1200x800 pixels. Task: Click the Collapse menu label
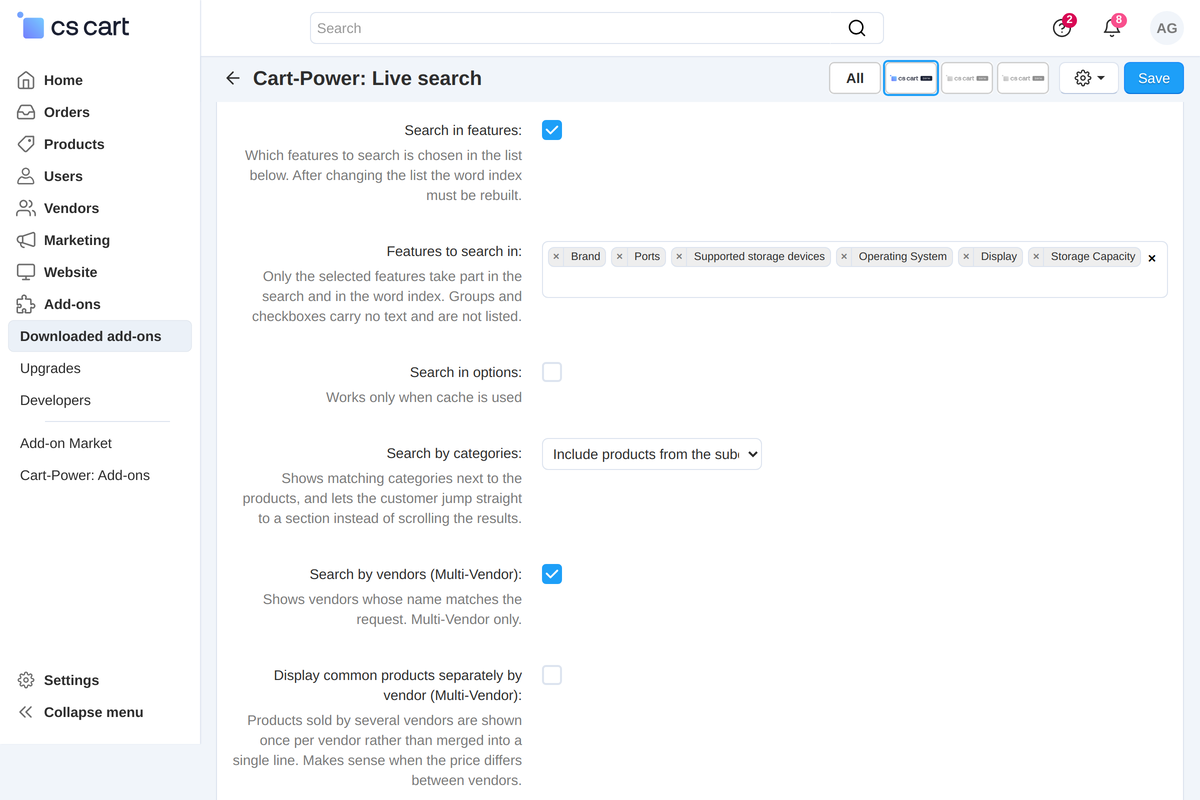(x=93, y=712)
